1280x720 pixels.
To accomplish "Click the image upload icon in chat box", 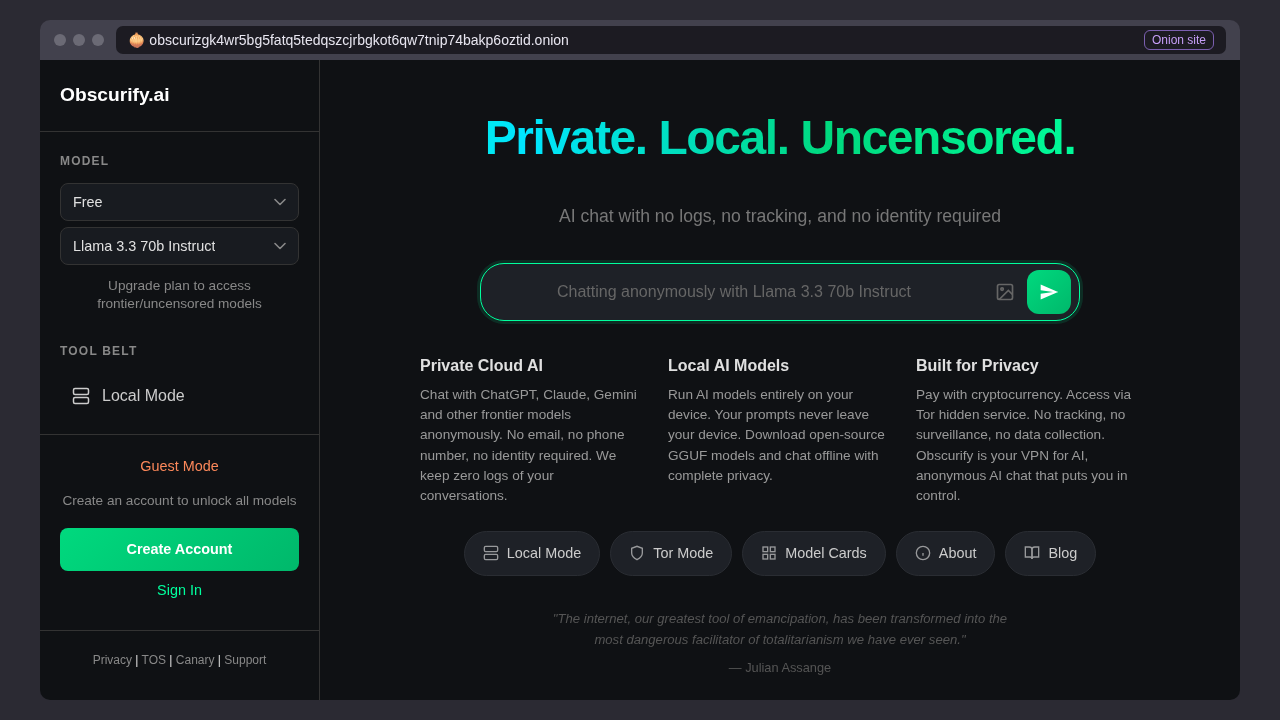I will 1005,292.
